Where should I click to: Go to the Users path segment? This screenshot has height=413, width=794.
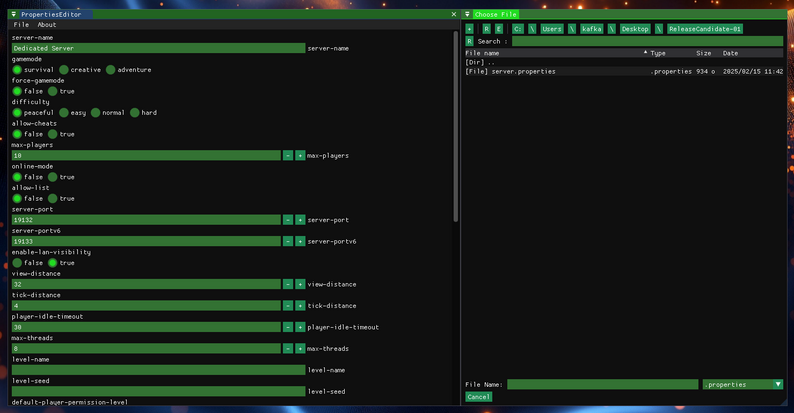(552, 29)
